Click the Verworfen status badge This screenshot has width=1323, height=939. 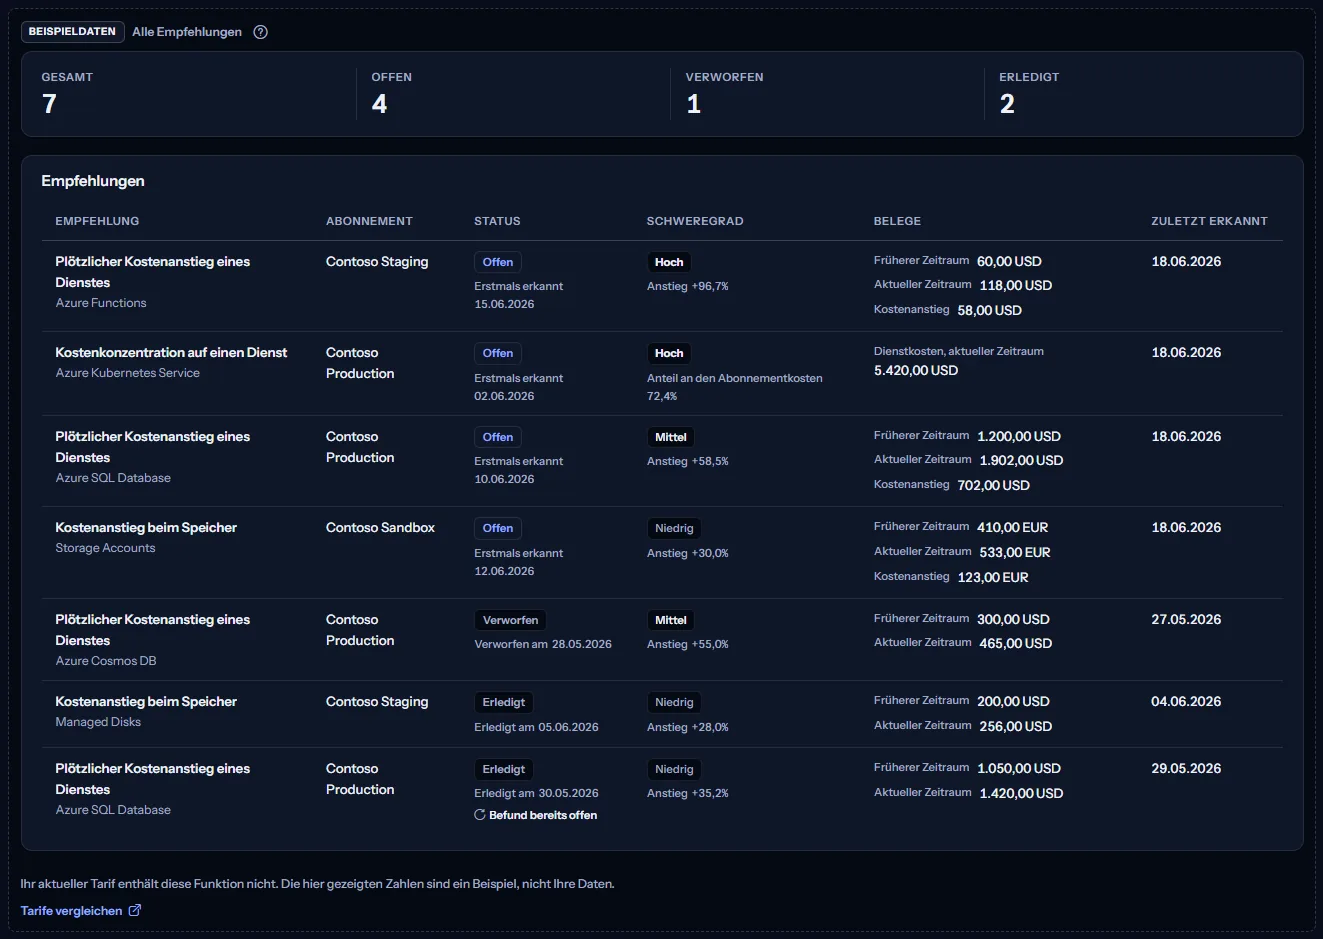510,620
